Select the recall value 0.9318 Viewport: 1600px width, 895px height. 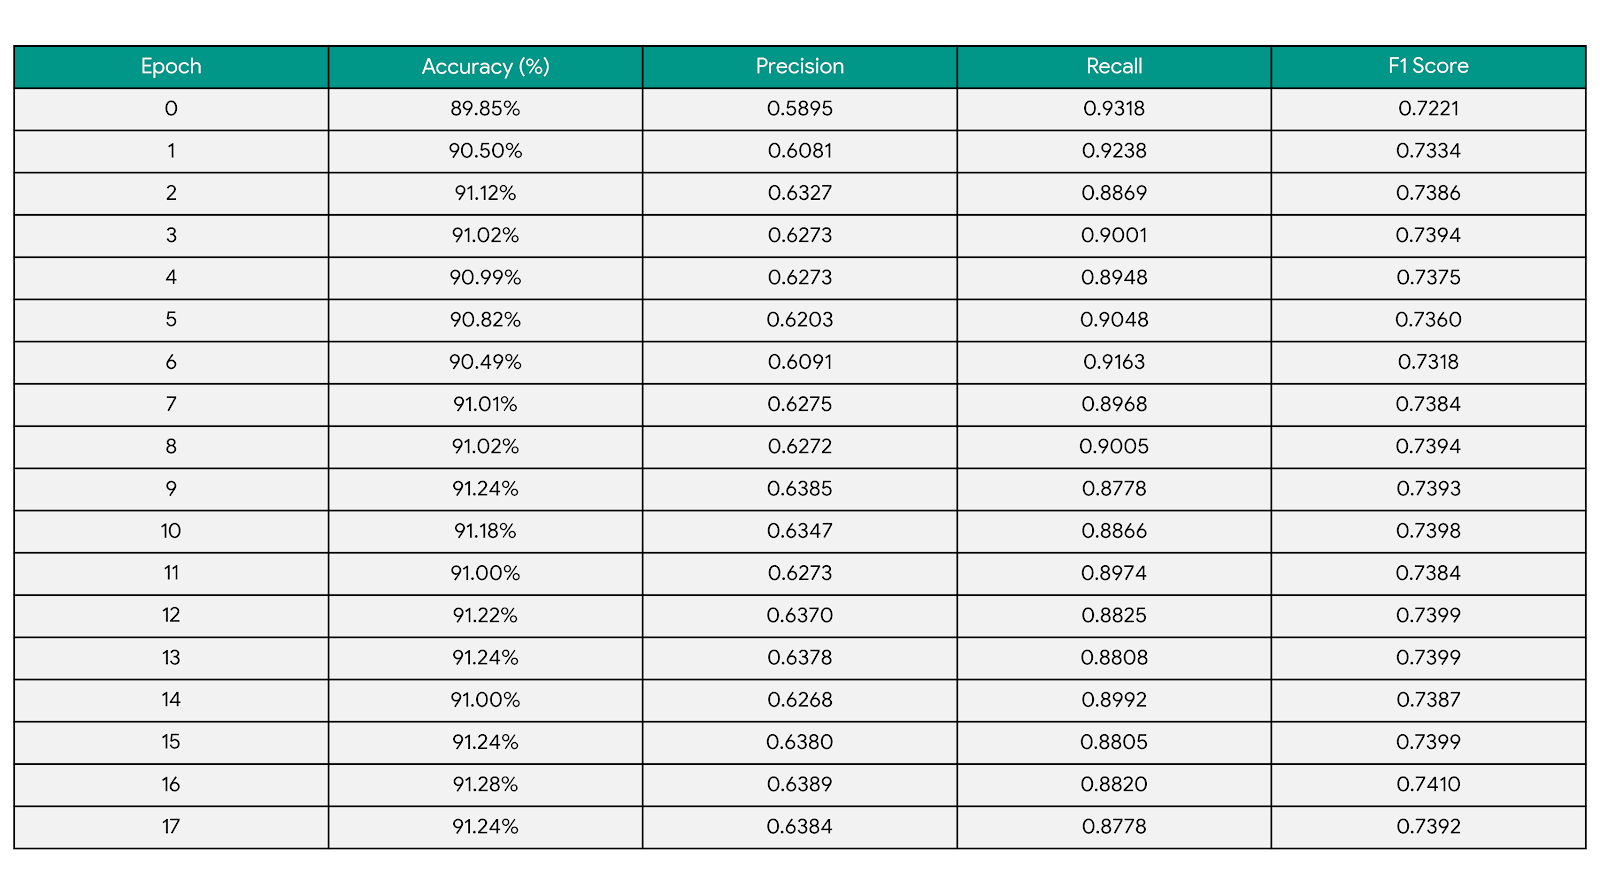click(x=1114, y=109)
